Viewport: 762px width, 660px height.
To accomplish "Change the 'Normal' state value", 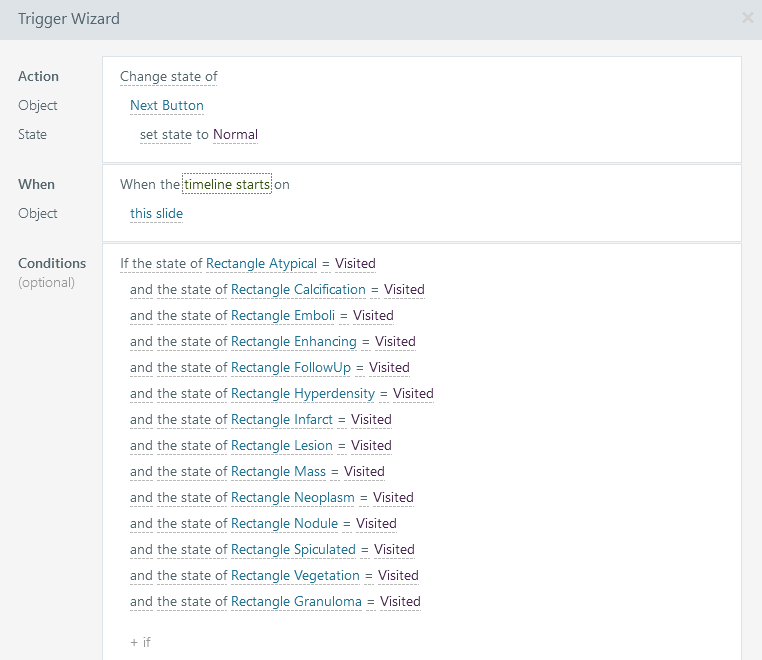I will coord(235,134).
